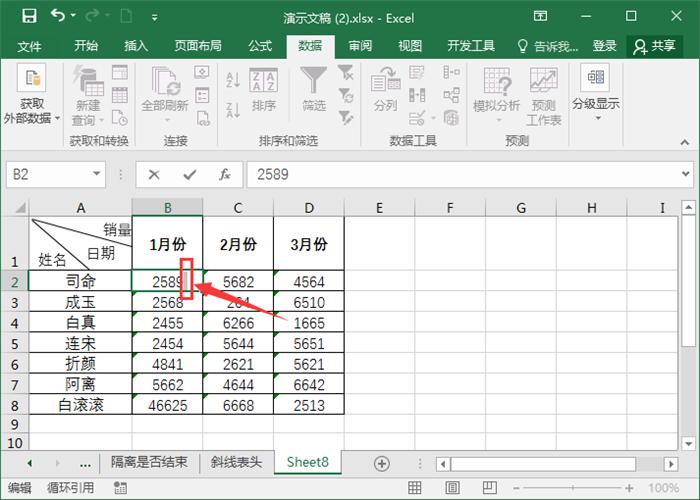The height and width of the screenshot is (500, 700).
Task: Click the Name Box showing B2
Action: (48, 174)
